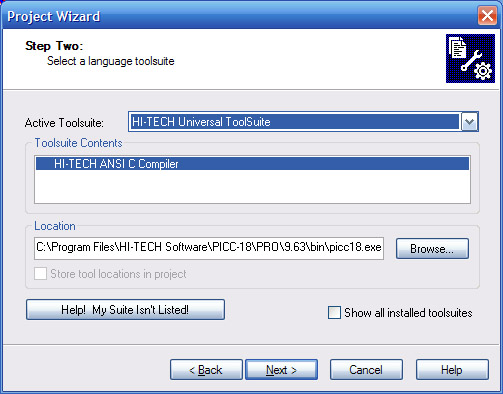The height and width of the screenshot is (394, 503).
Task: Select HI-TECH ANSI C Compiler entry
Action: (252, 164)
